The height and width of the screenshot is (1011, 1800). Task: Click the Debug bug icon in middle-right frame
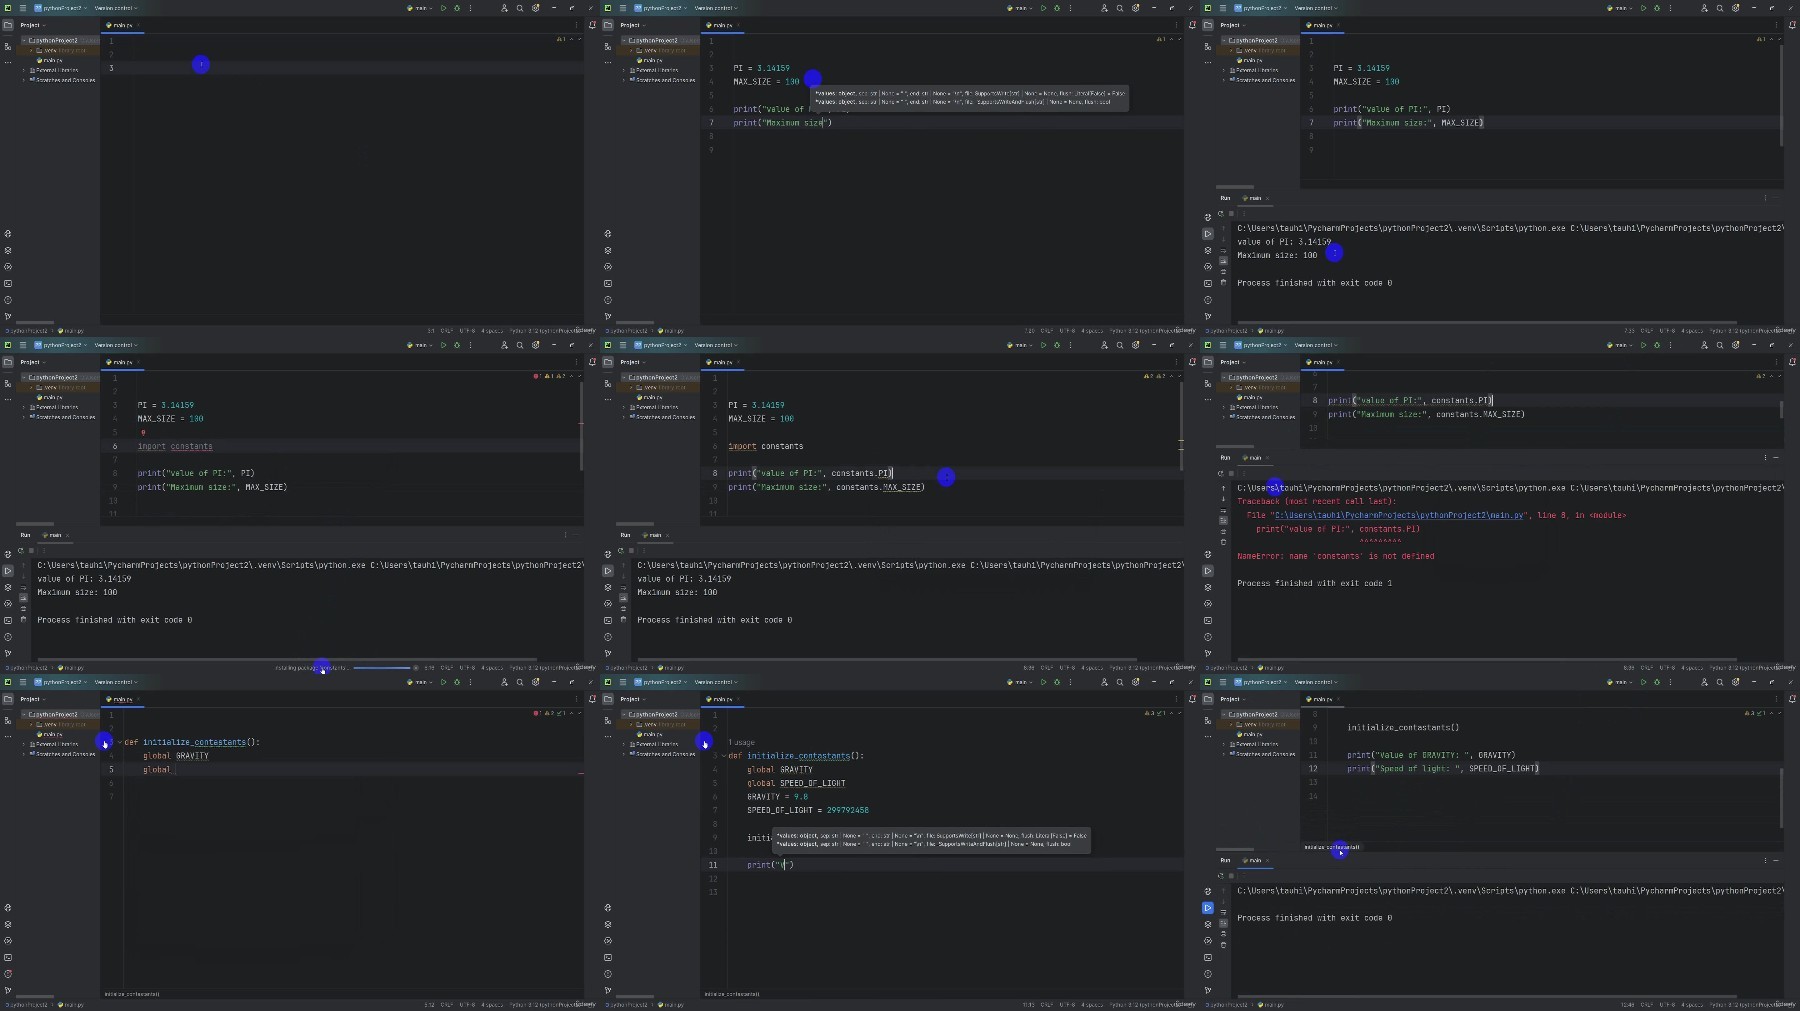(x=1657, y=345)
